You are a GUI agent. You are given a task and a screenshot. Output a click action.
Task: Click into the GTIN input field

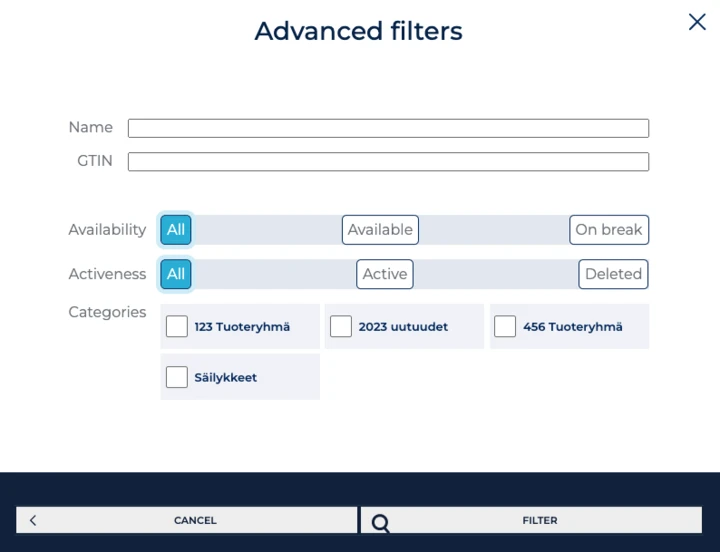click(x=388, y=162)
